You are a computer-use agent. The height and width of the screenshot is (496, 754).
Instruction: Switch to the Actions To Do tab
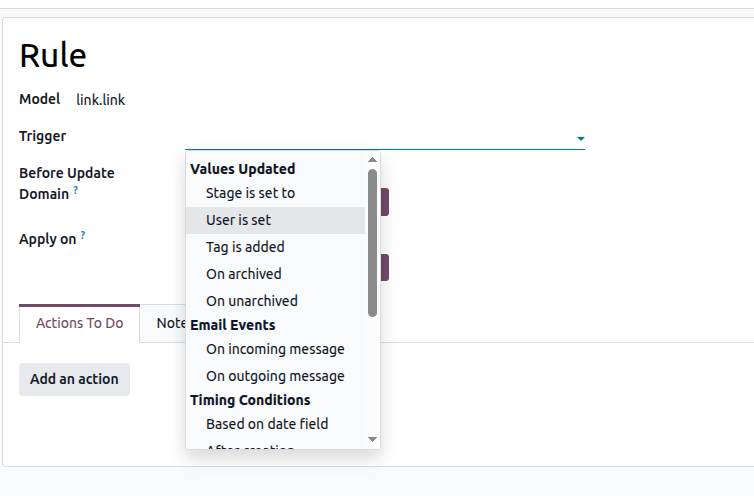click(79, 323)
